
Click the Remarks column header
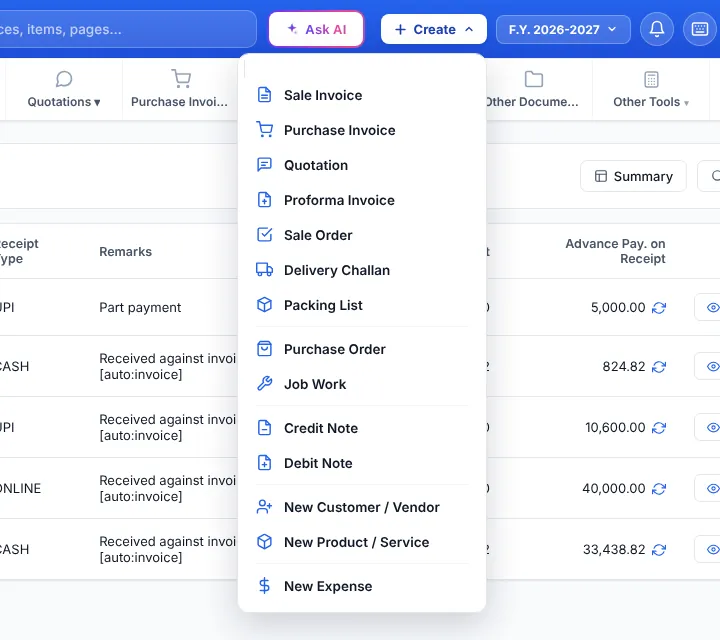pos(125,251)
